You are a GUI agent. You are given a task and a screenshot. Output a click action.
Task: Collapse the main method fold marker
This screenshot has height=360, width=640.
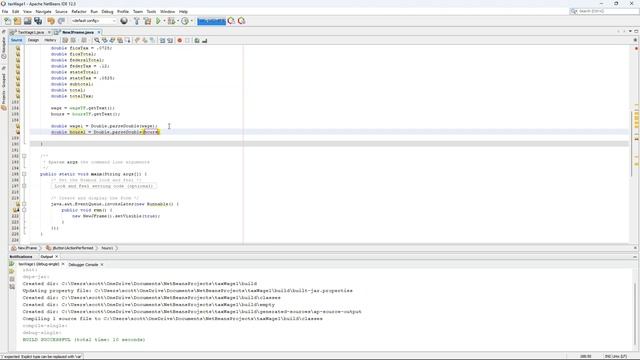click(x=24, y=174)
